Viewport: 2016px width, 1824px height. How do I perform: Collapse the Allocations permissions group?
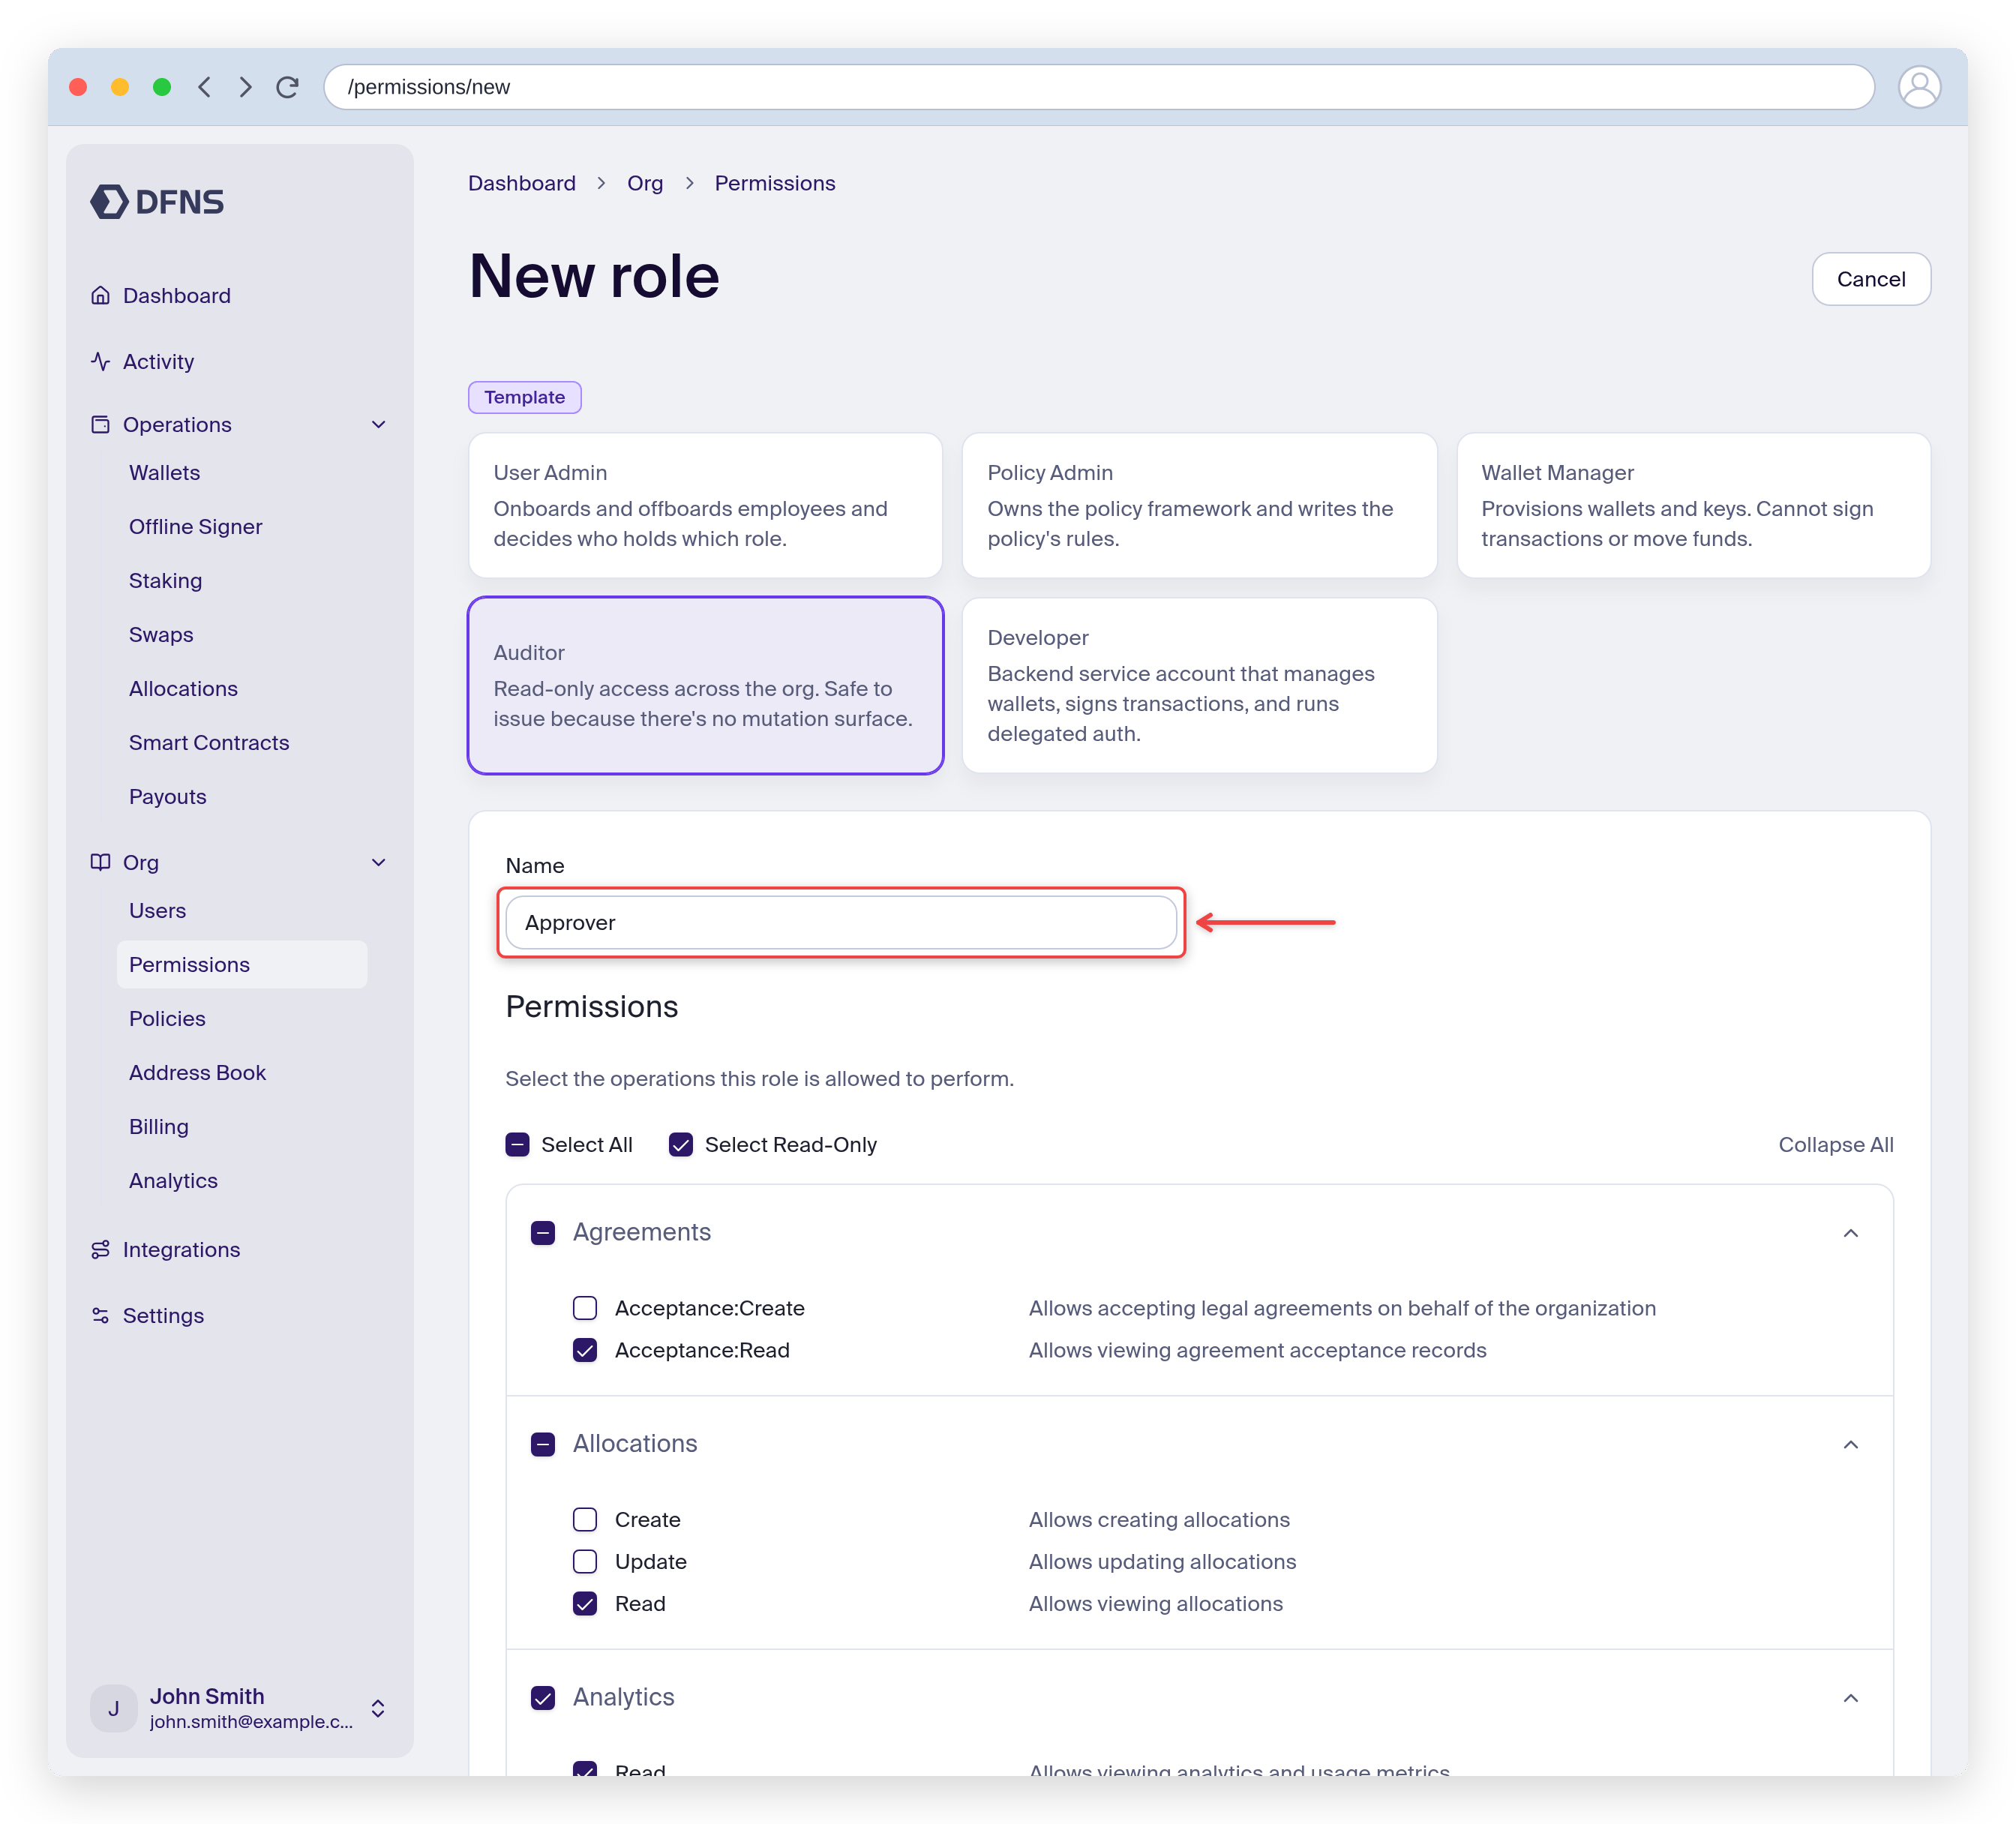tap(1851, 1444)
